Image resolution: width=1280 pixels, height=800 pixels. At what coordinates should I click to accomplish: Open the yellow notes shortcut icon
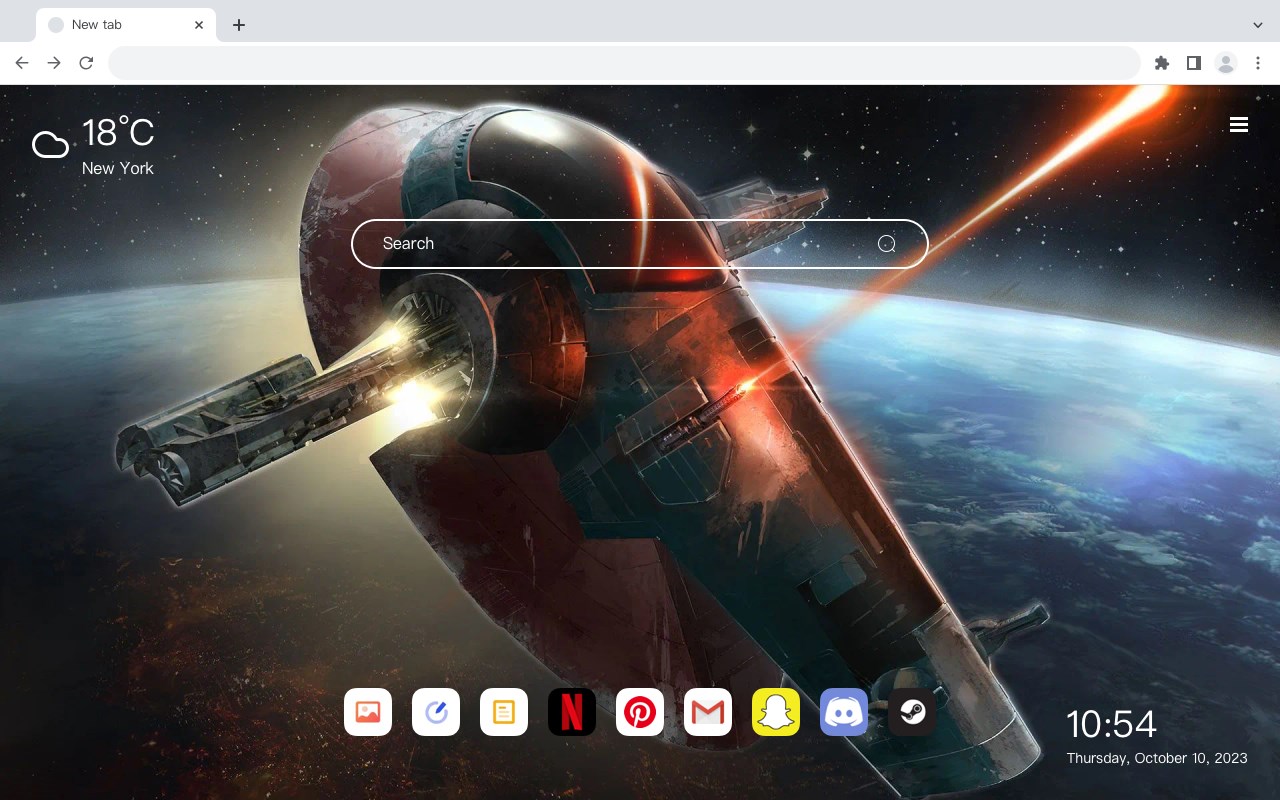coord(504,712)
